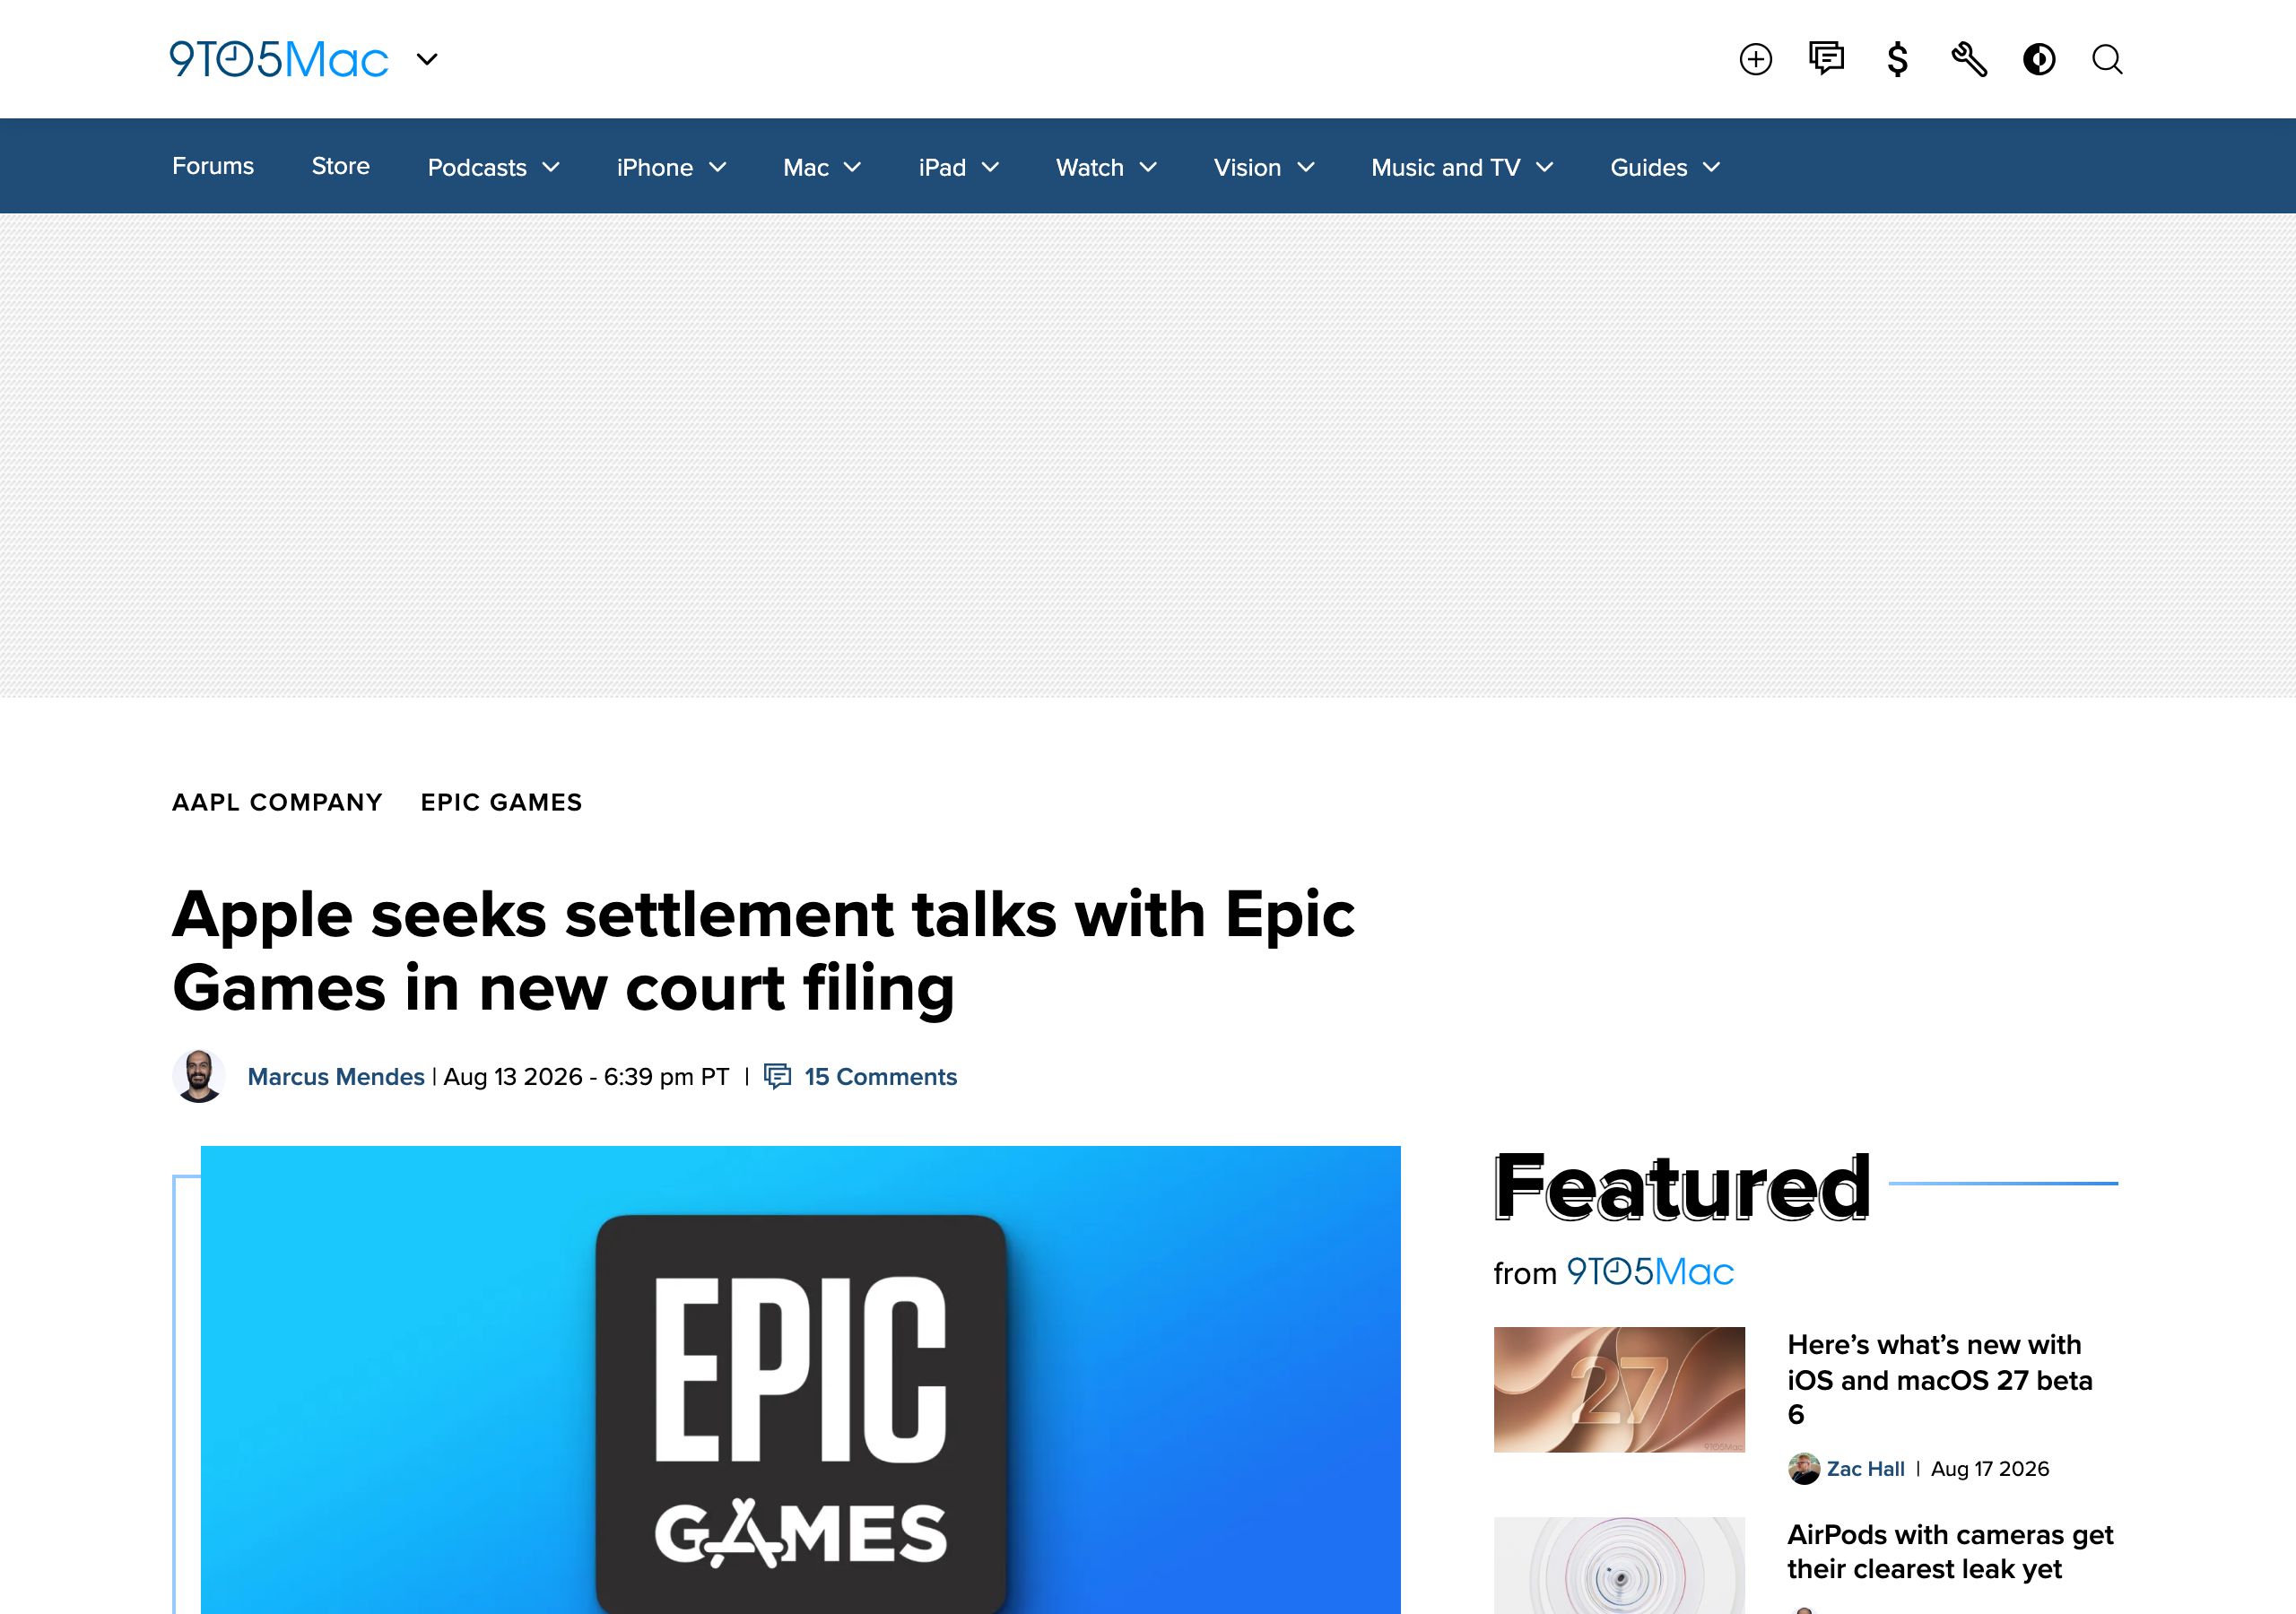
Task: Open "AirPods with cameras" leak article
Action: click(1950, 1552)
